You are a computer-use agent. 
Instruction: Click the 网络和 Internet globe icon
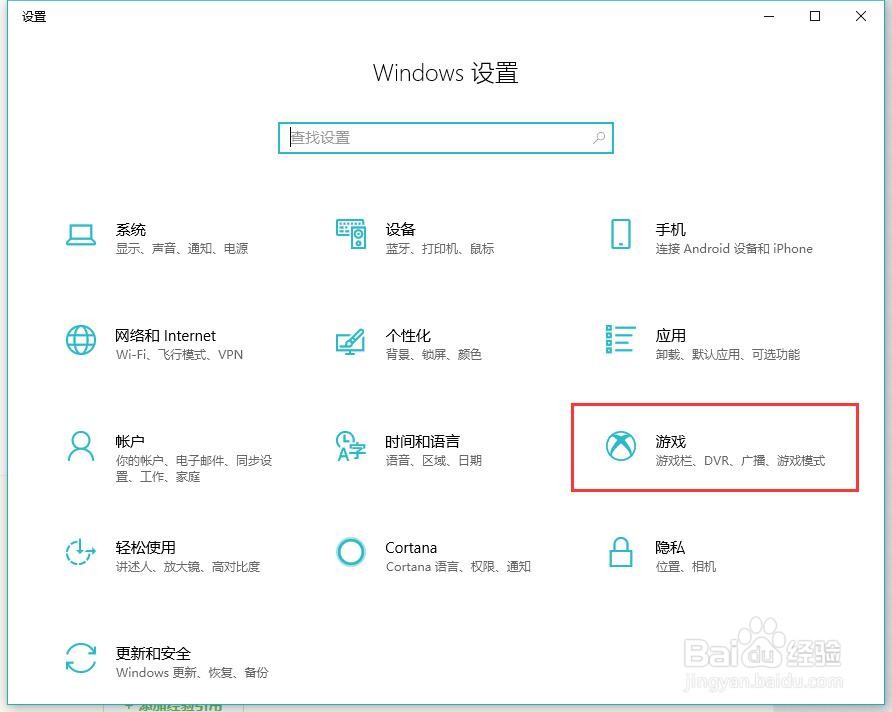(x=81, y=340)
